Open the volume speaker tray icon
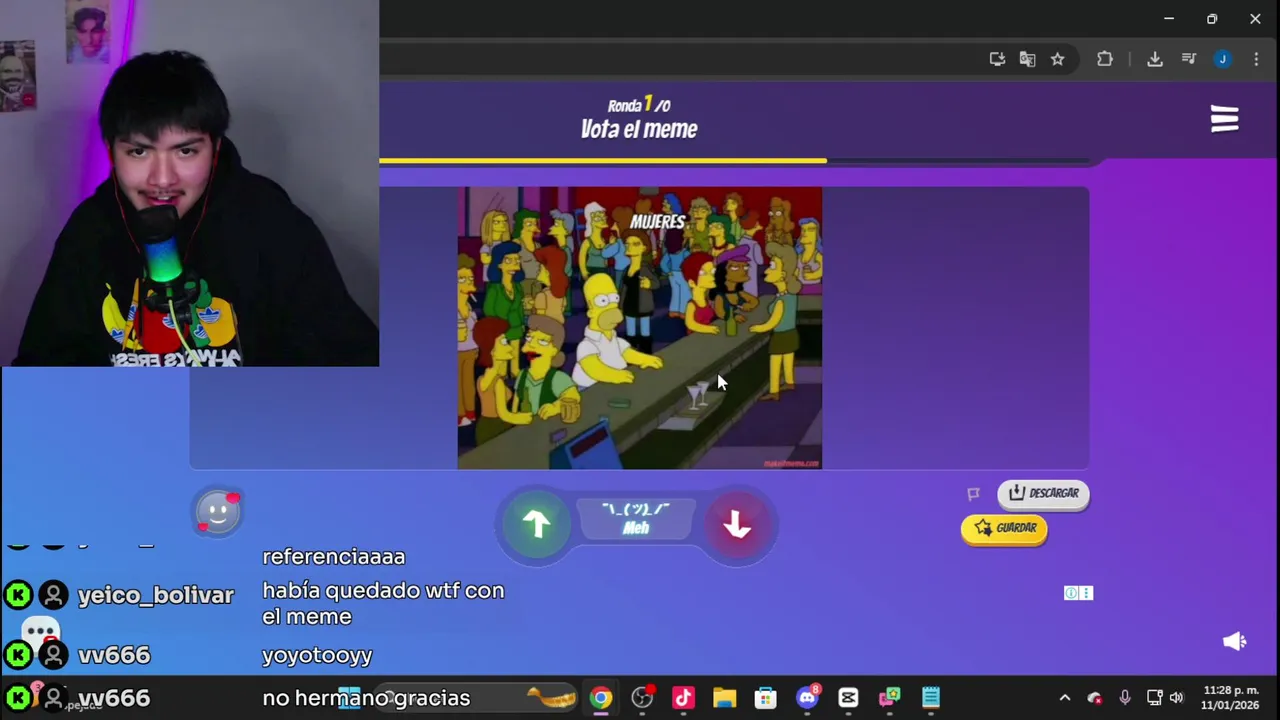Screen dimensions: 1280x720 tap(1177, 698)
